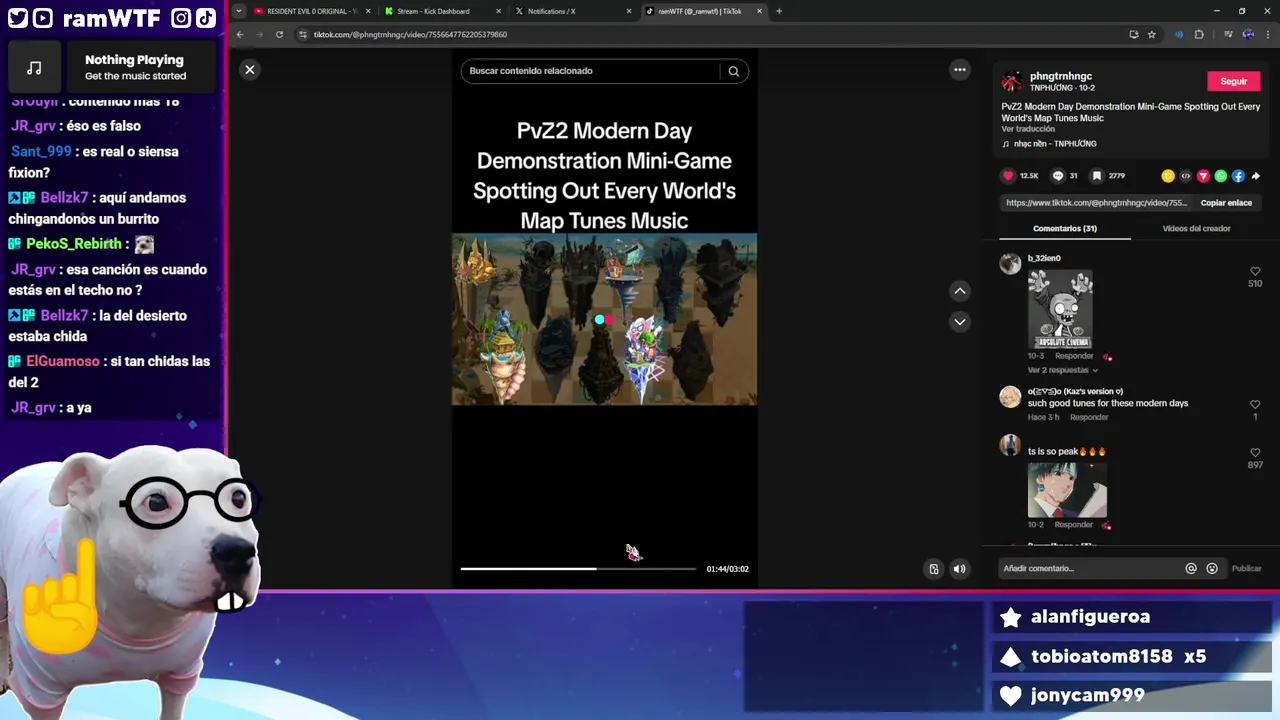Click the browser back arrow

pyautogui.click(x=240, y=34)
